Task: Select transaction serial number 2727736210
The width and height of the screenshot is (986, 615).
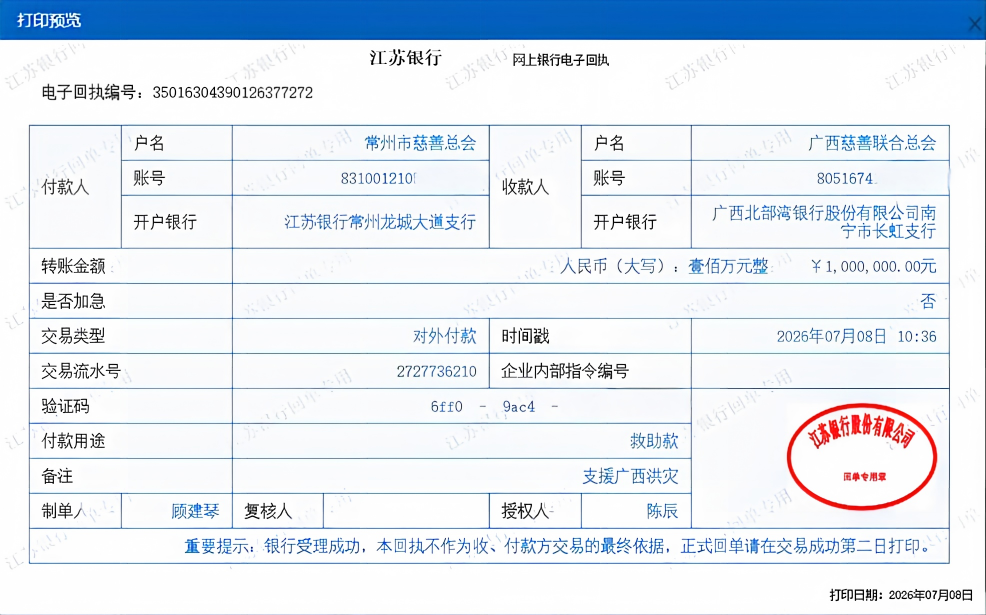Action: pos(436,372)
